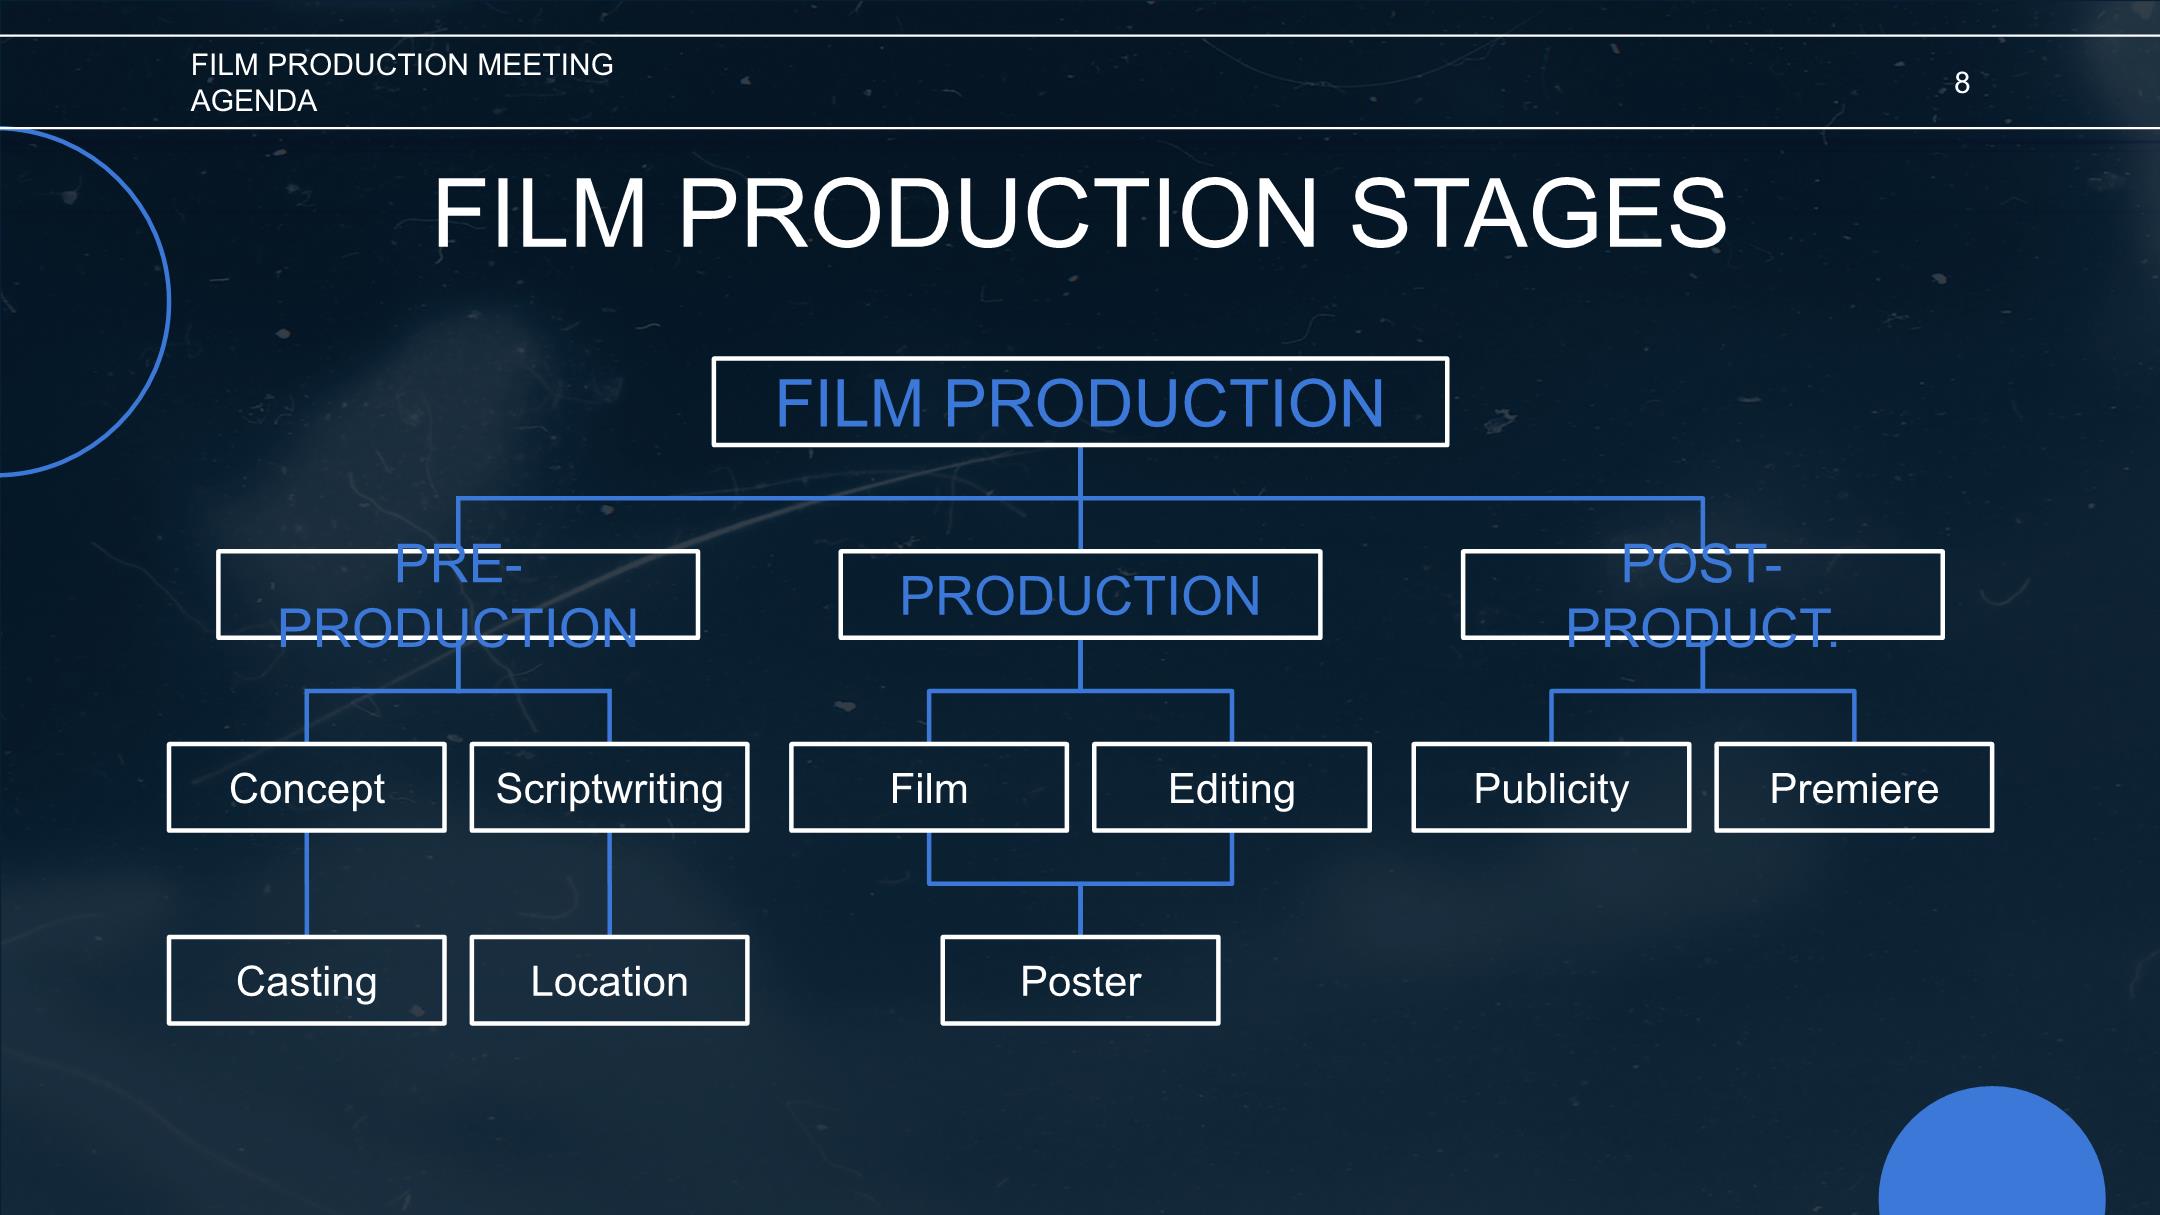The height and width of the screenshot is (1215, 2160).
Task: Click the Location box
Action: [x=610, y=980]
